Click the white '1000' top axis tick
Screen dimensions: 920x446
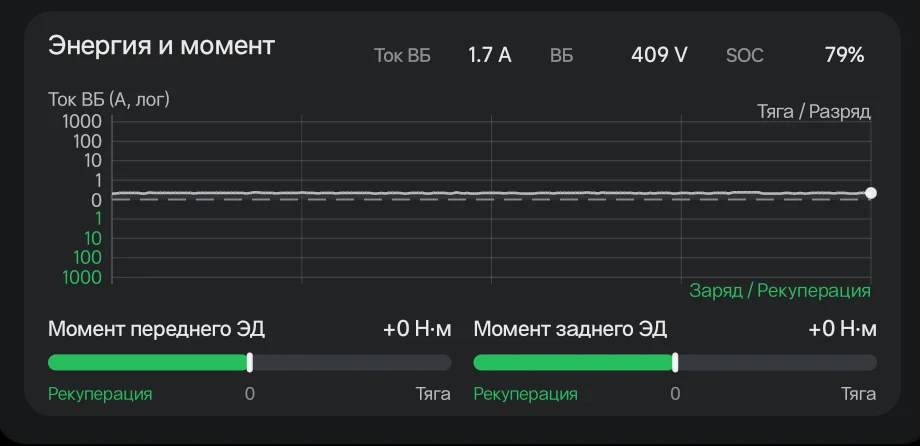[82, 121]
